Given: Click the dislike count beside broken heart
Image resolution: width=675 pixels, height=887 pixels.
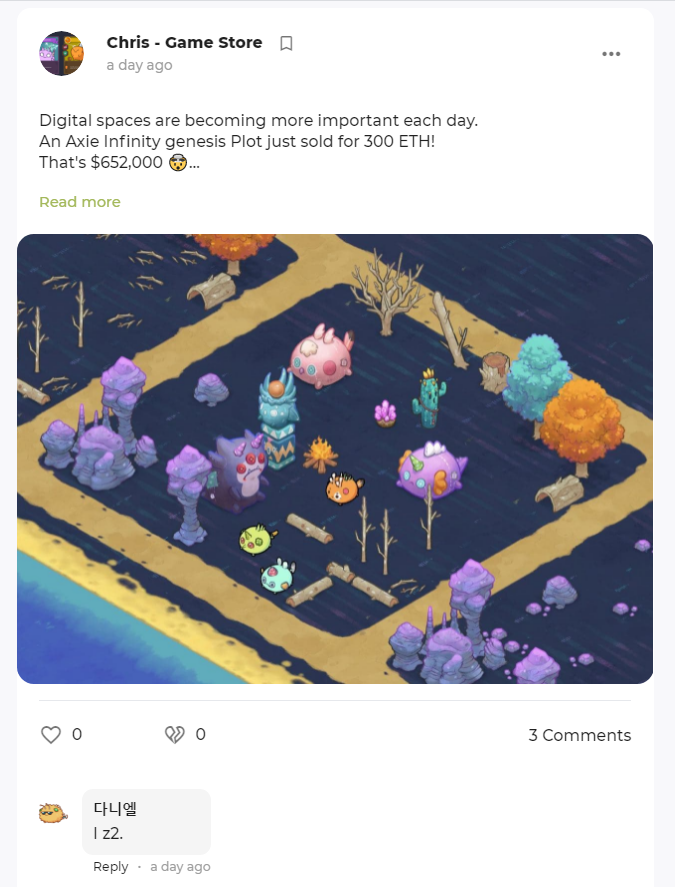Looking at the screenshot, I should (x=200, y=734).
